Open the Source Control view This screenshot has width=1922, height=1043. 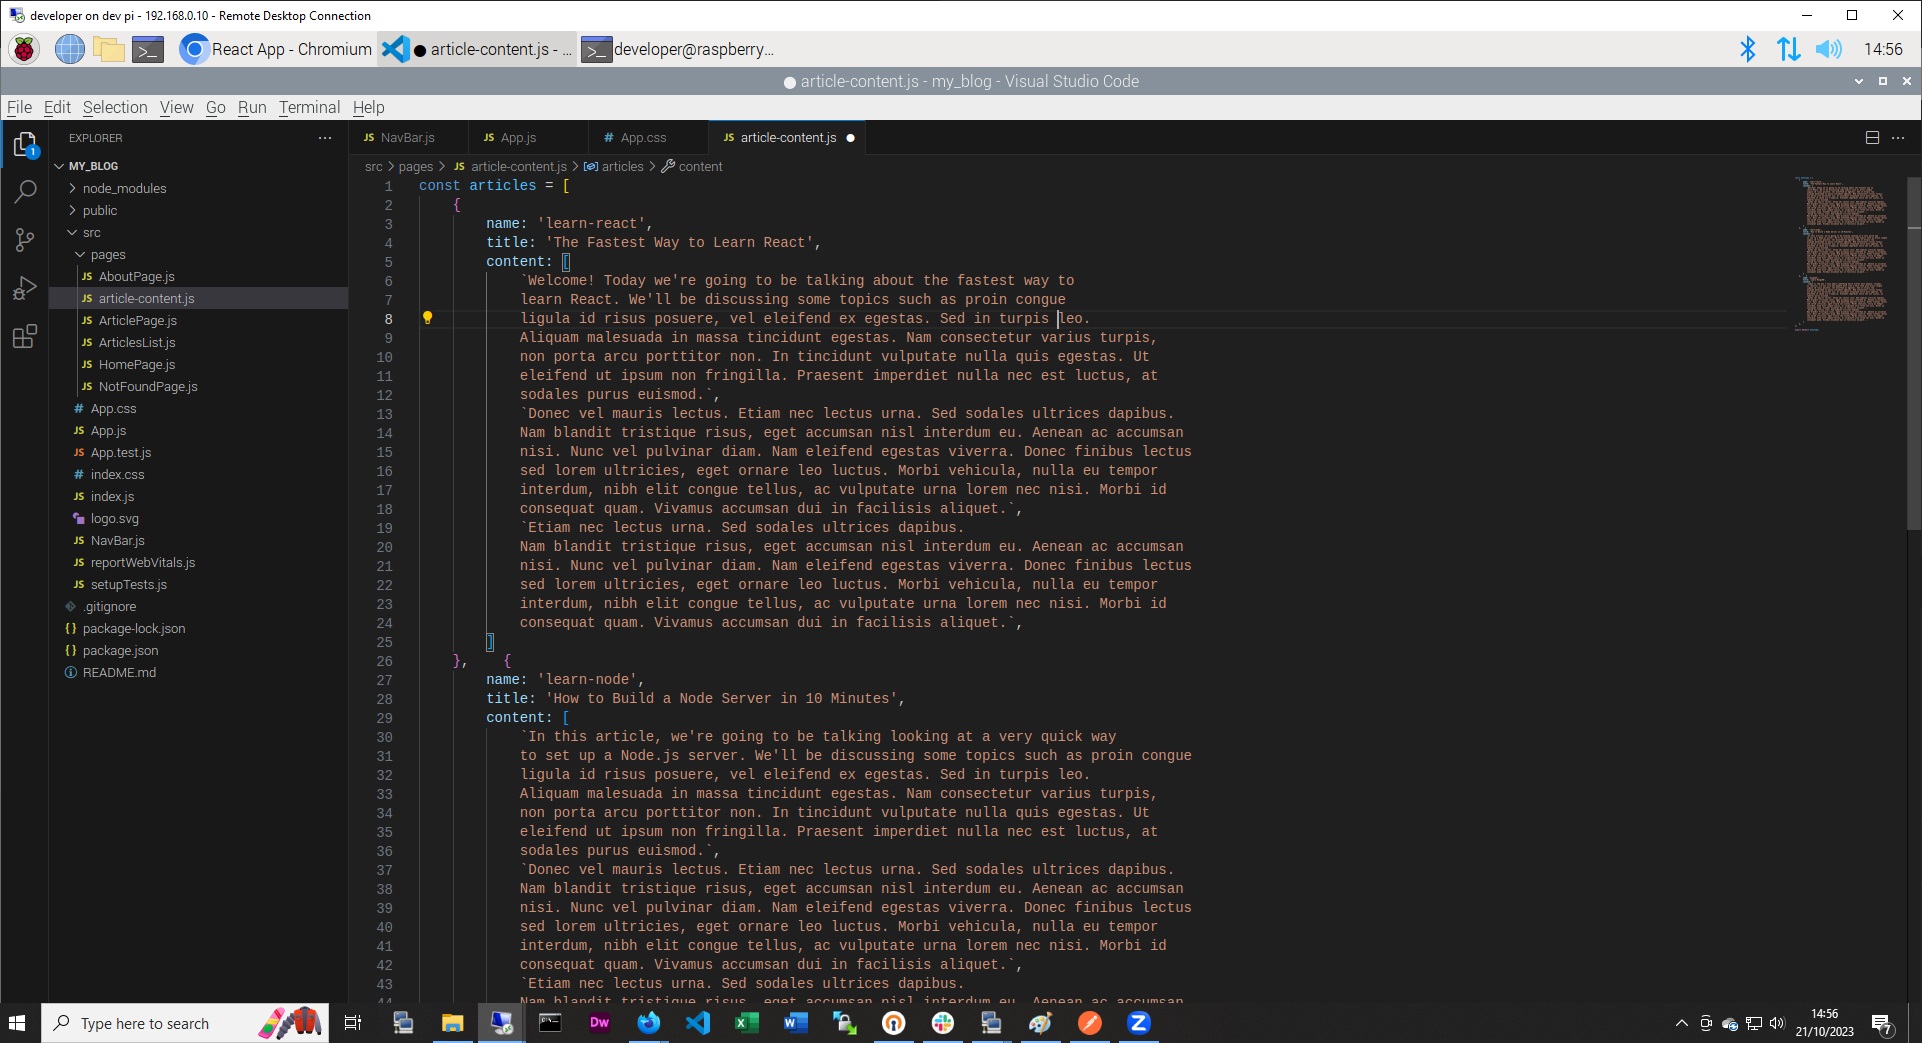tap(25, 240)
